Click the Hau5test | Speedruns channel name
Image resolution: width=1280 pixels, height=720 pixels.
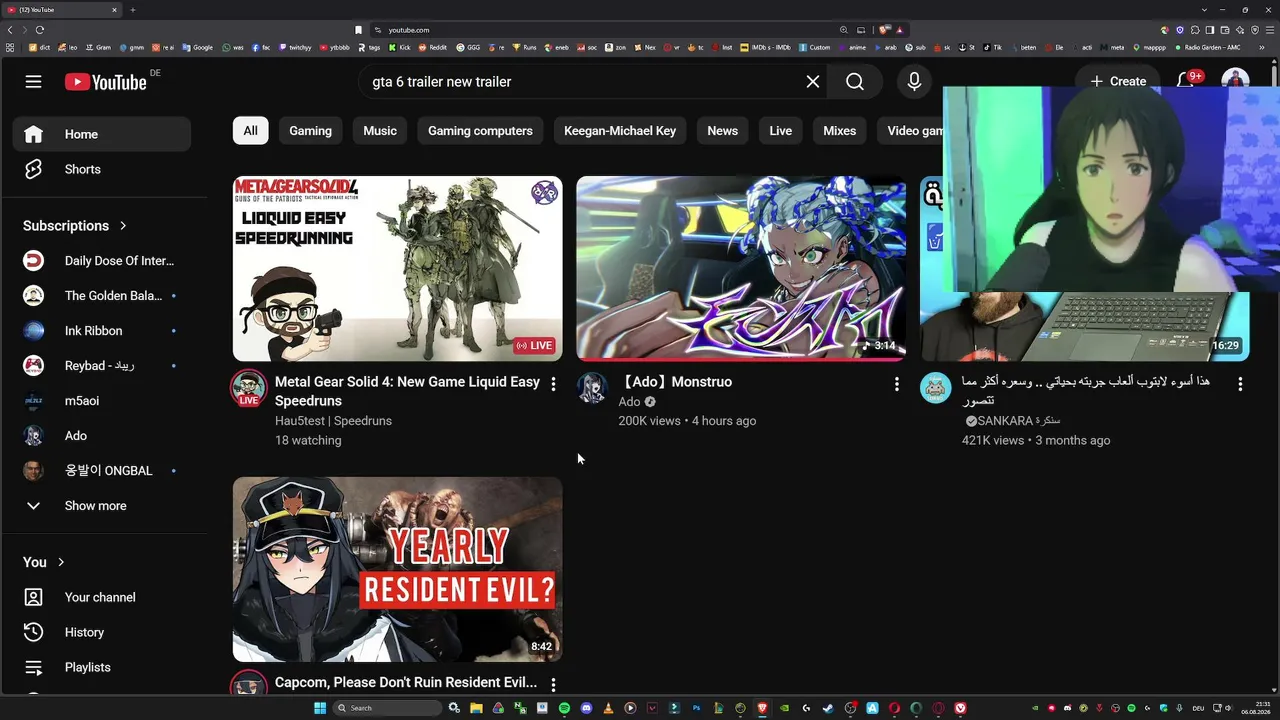tap(333, 421)
